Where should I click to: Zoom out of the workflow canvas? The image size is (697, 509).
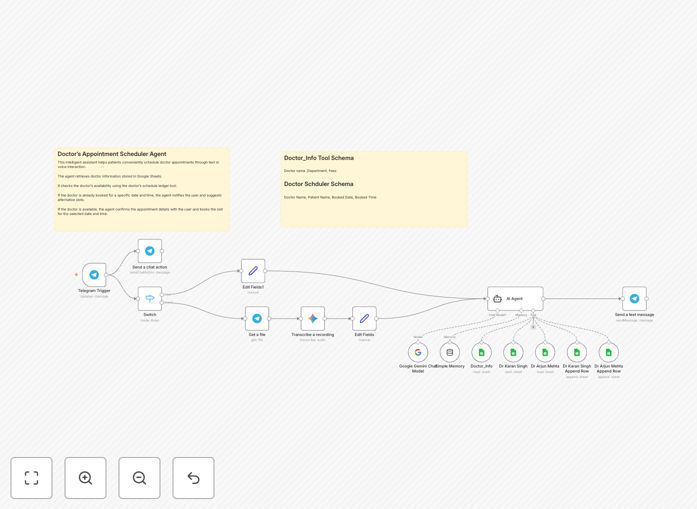coord(139,478)
